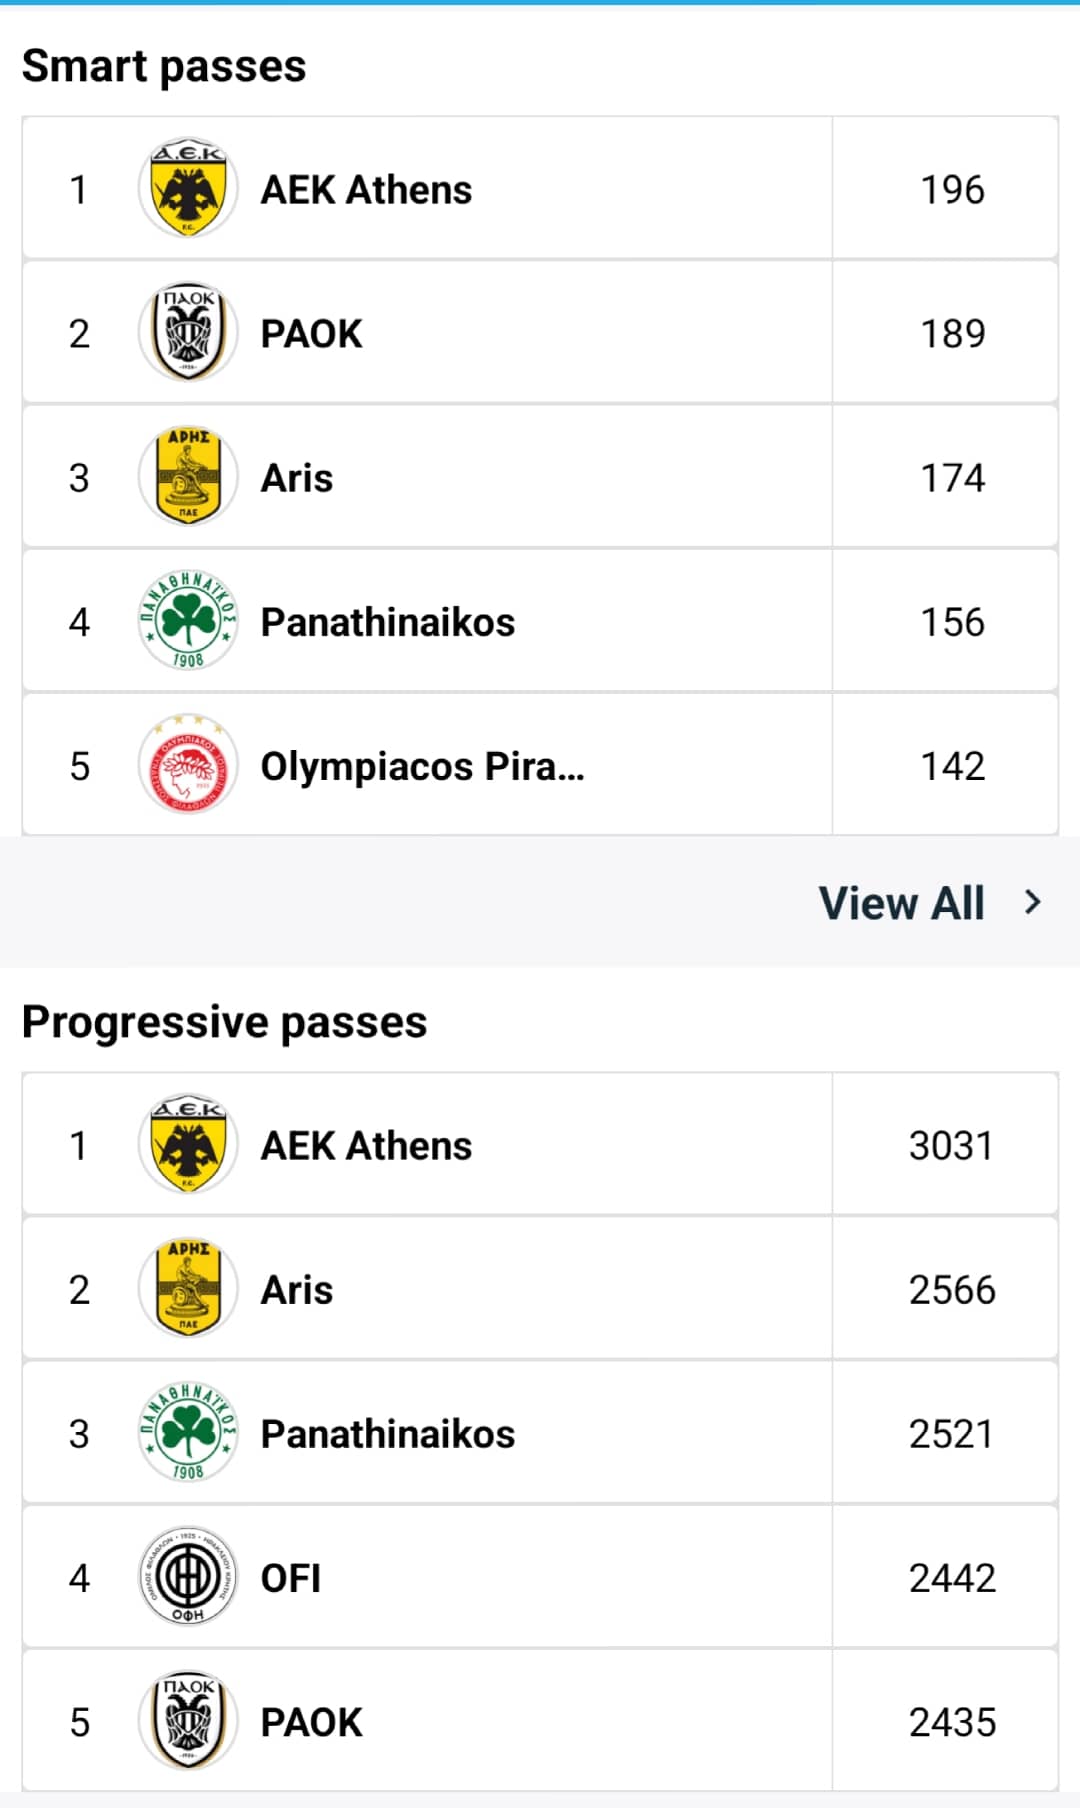Click the OFI club crest
The height and width of the screenshot is (1808, 1080).
188,1577
